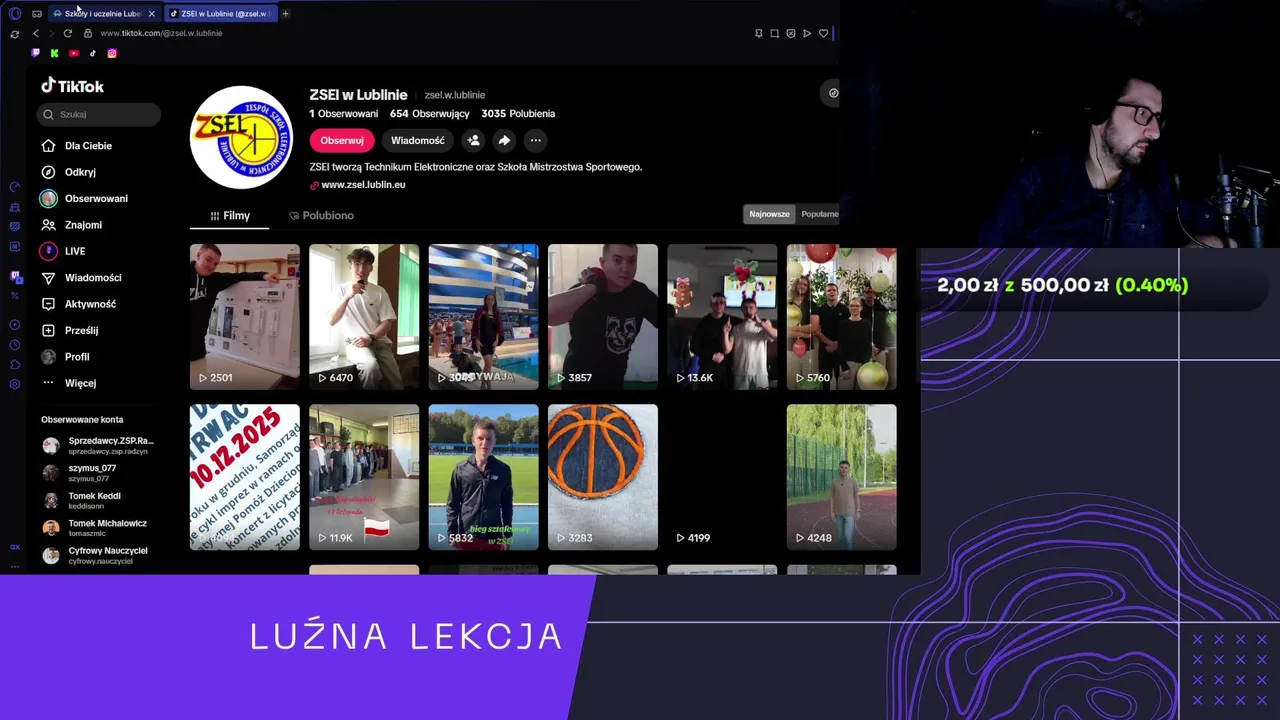Open the TikTok bookmark icon

point(93,53)
